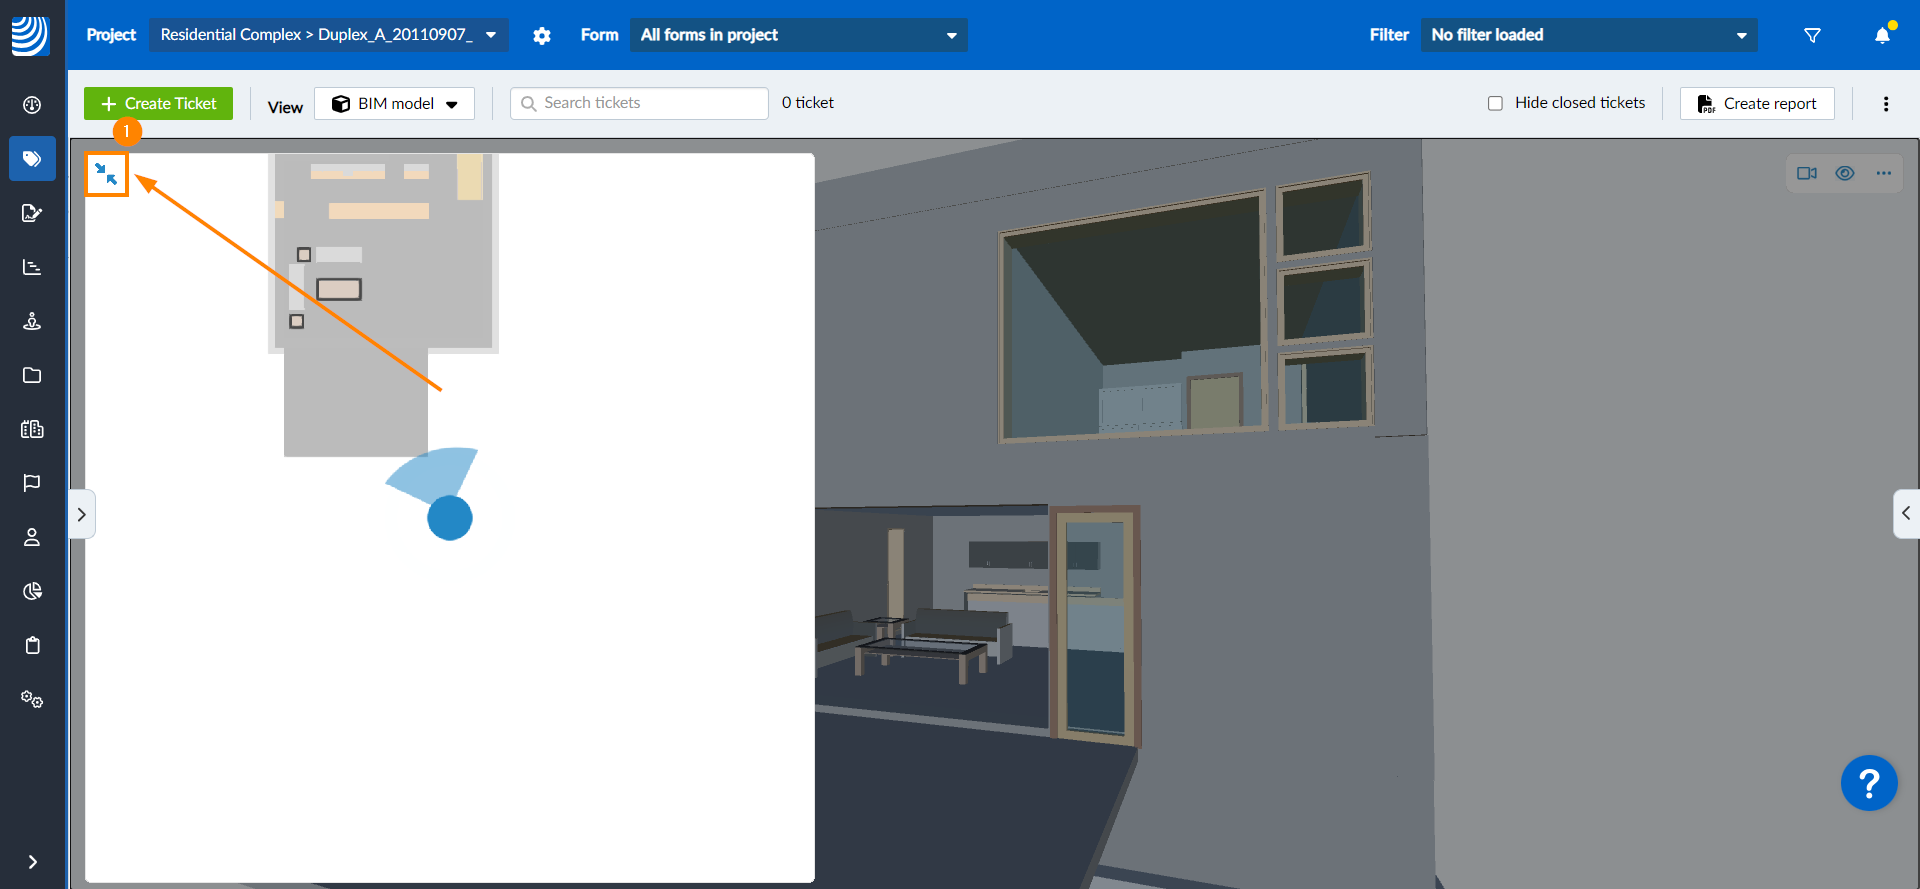Viewport: 1920px width, 889px height.
Task: Open the No filter loaded dropdown
Action: [1588, 35]
